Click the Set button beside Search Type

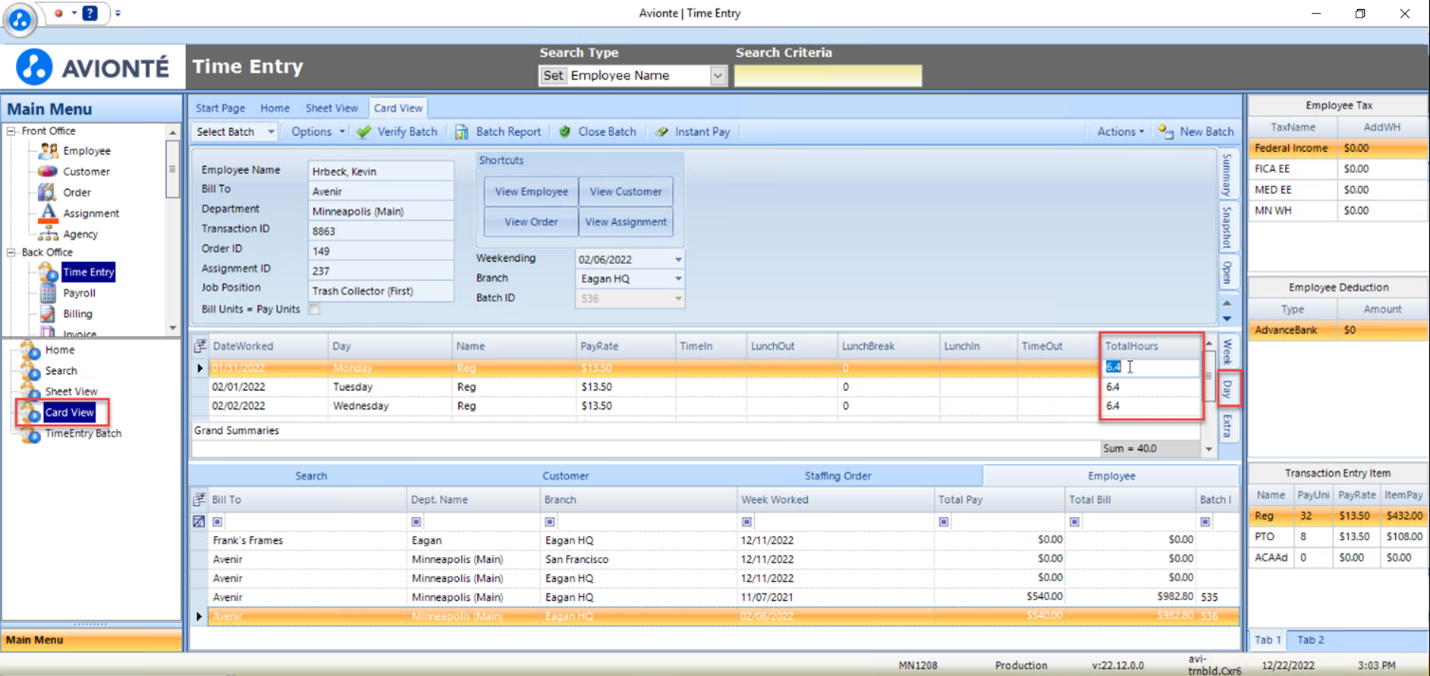(x=552, y=75)
